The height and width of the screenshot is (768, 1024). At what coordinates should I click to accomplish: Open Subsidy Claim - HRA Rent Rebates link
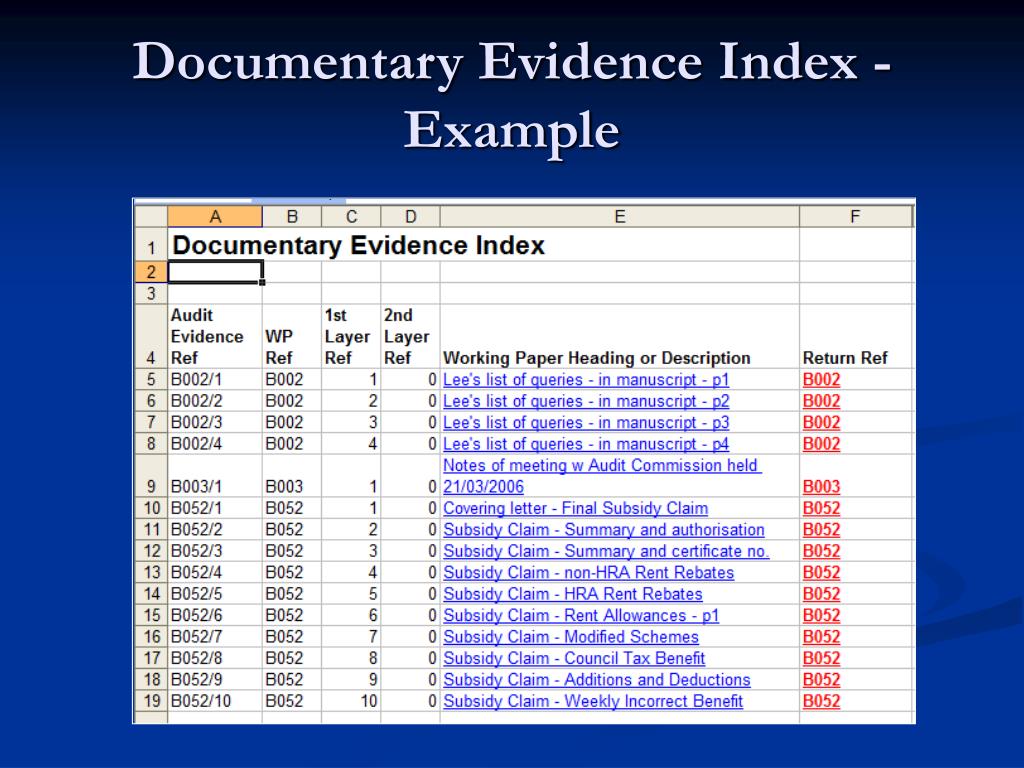pos(573,594)
